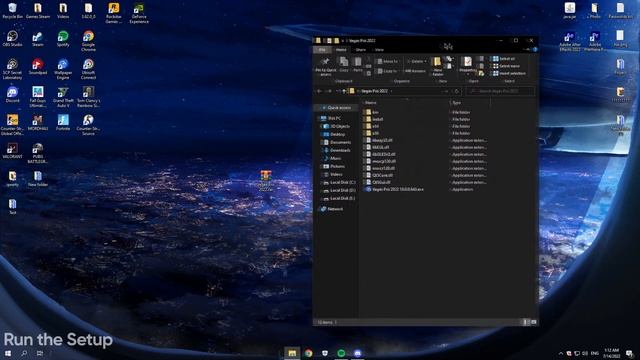Viewport: 640px width, 360px height.
Task: Click File Explorer on the taskbar
Action: (292, 353)
